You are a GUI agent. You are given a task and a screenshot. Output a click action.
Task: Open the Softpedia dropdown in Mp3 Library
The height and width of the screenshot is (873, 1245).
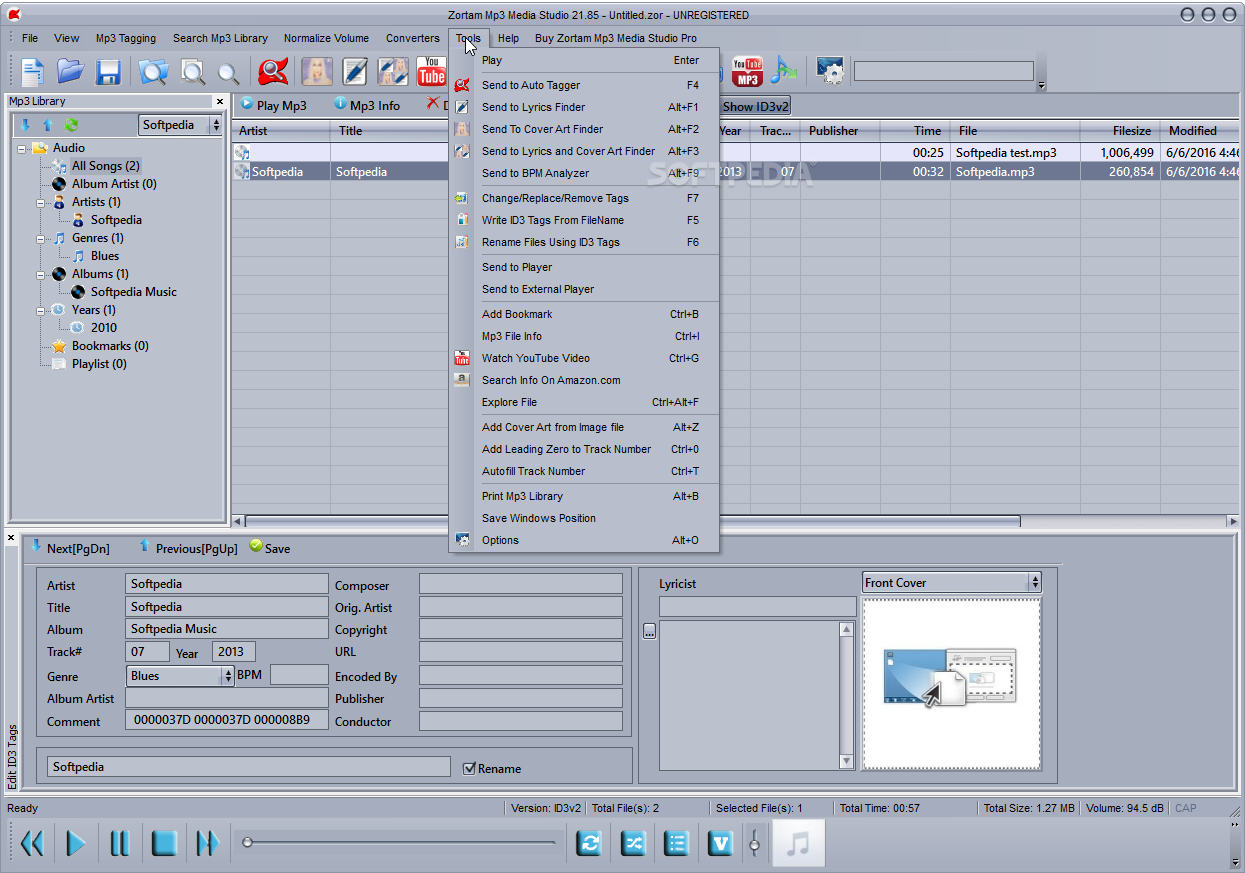(x=216, y=125)
